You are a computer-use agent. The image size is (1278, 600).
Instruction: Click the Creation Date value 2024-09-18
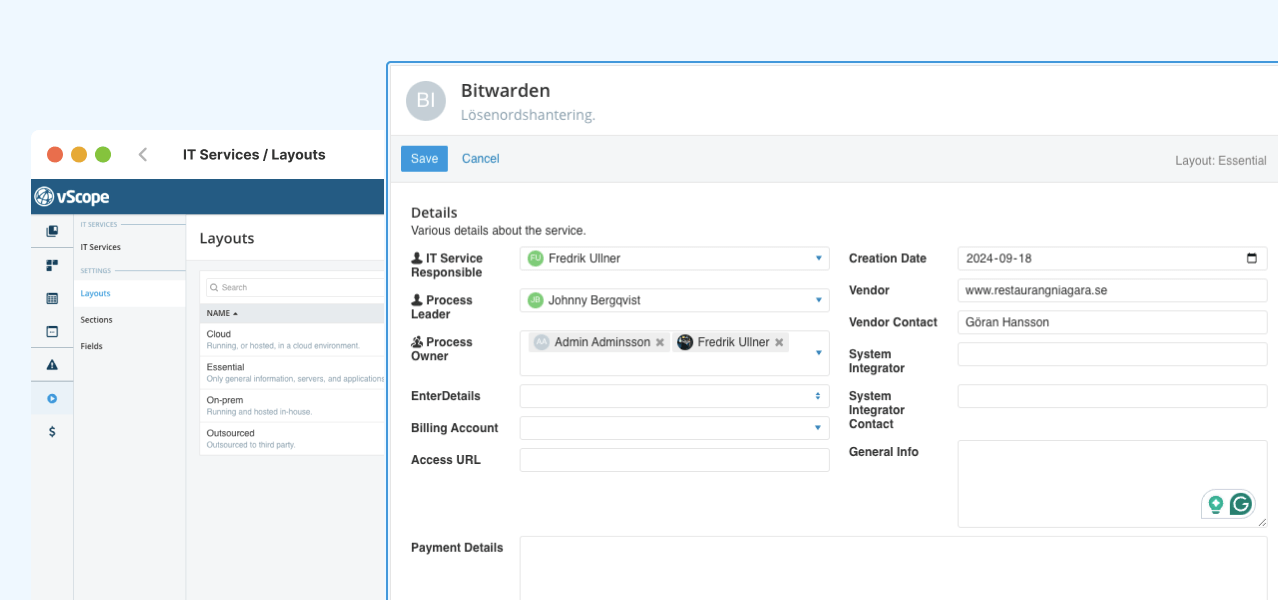click(x=999, y=258)
